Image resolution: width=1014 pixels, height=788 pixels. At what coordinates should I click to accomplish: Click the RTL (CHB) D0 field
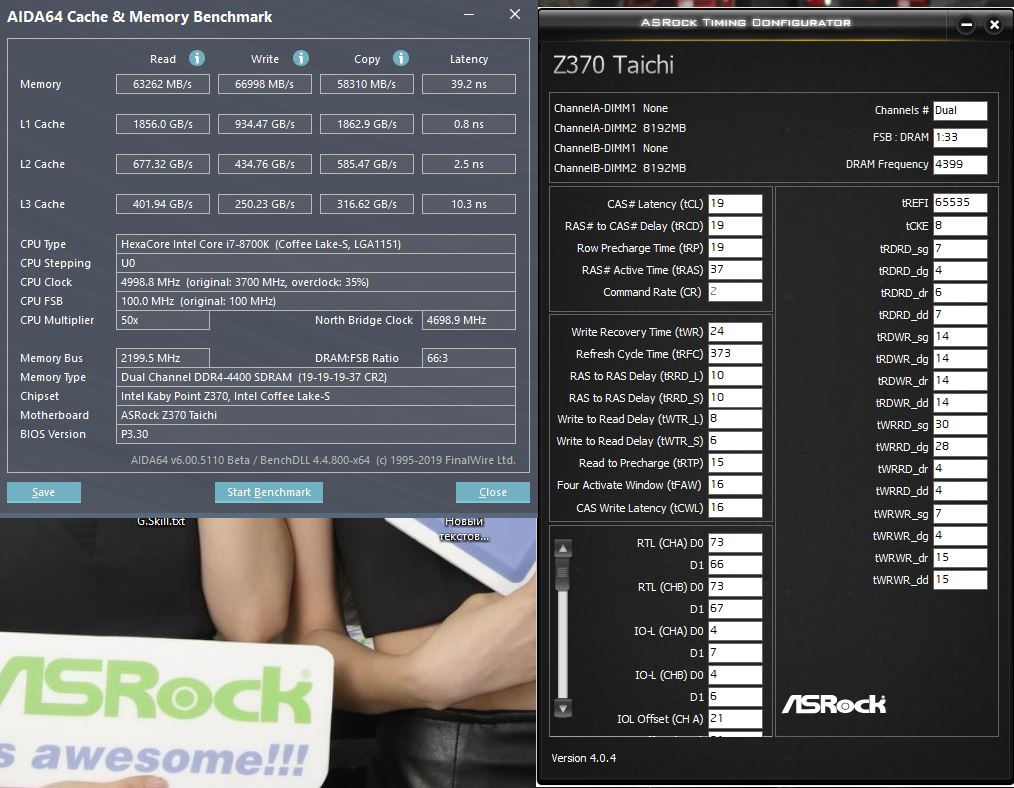(x=735, y=587)
